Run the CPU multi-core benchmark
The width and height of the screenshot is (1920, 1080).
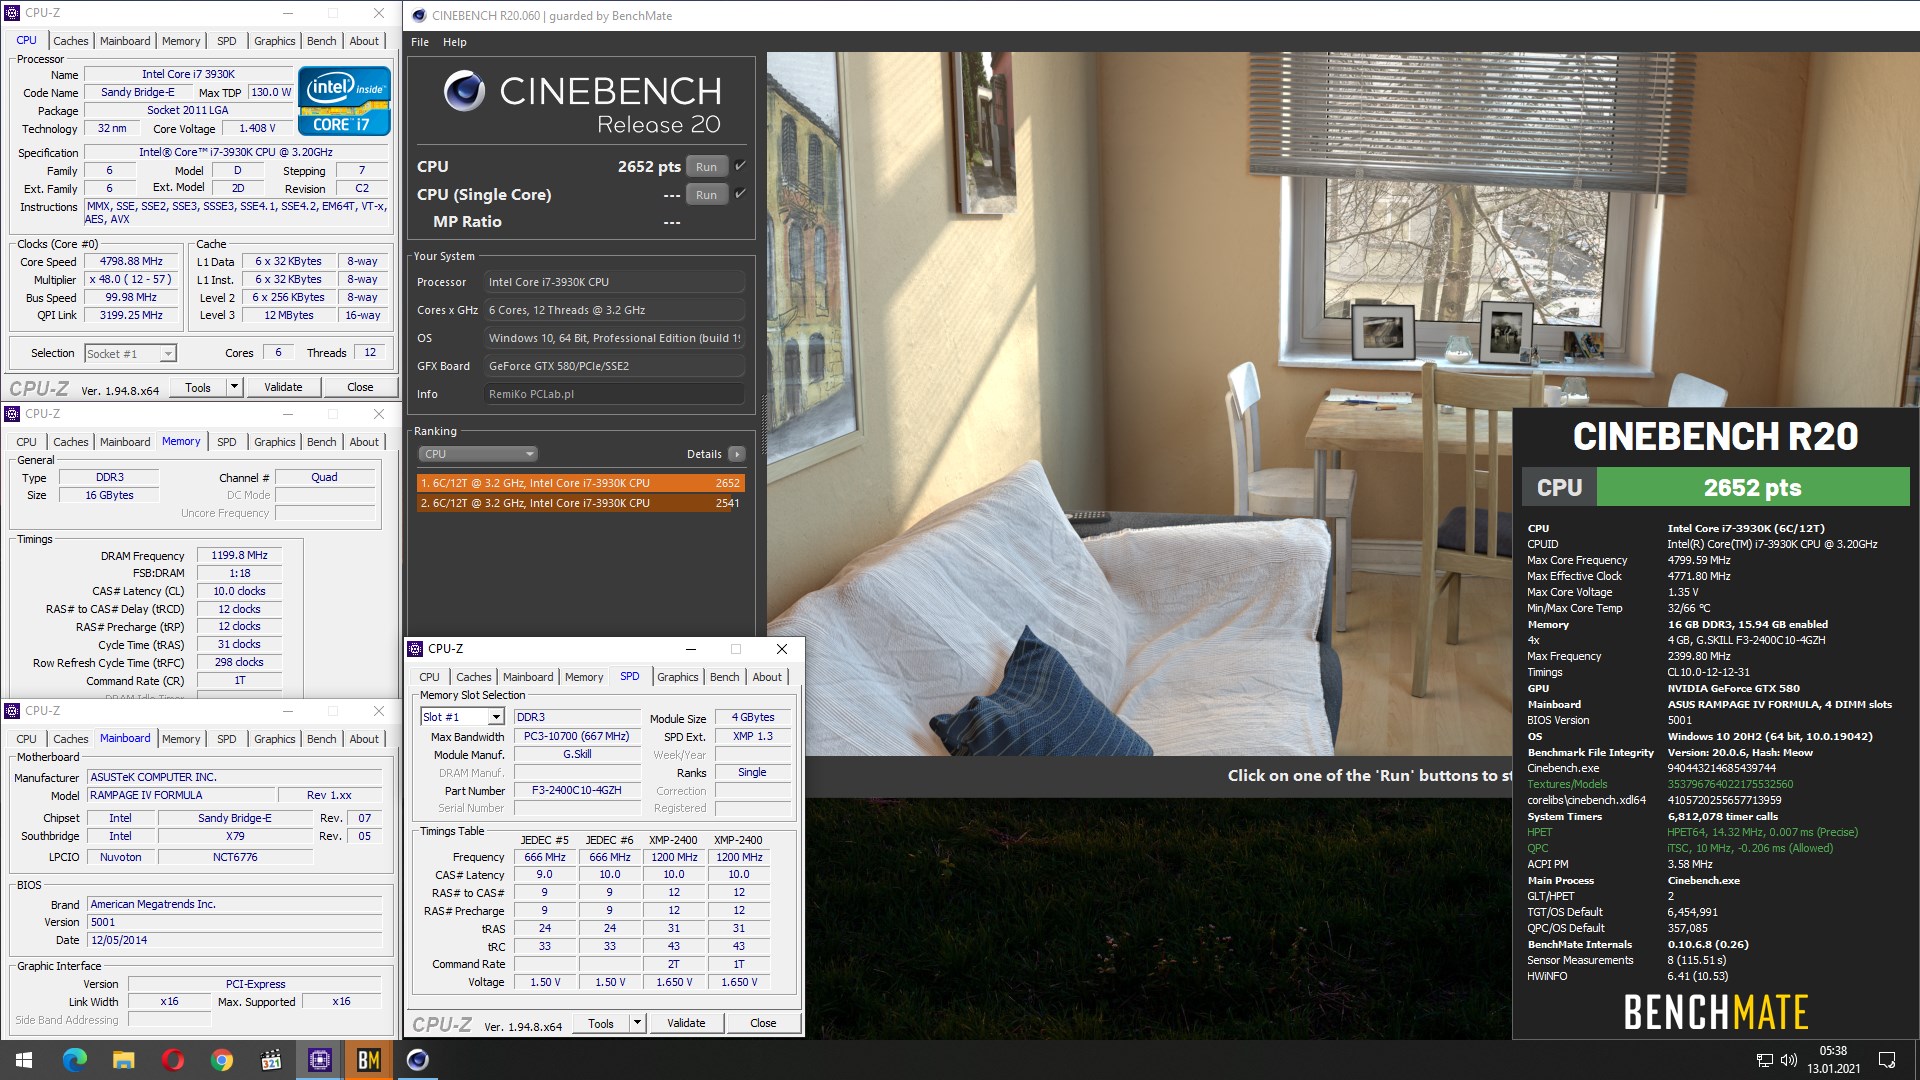click(706, 167)
